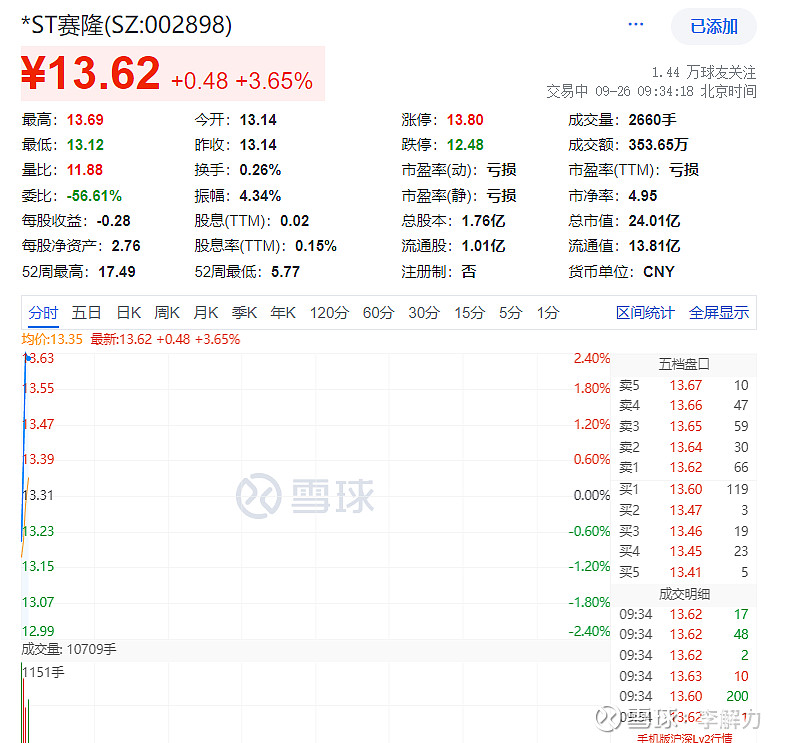The image size is (785, 743).
Task: Click the 已添加 button
Action: (x=713, y=27)
